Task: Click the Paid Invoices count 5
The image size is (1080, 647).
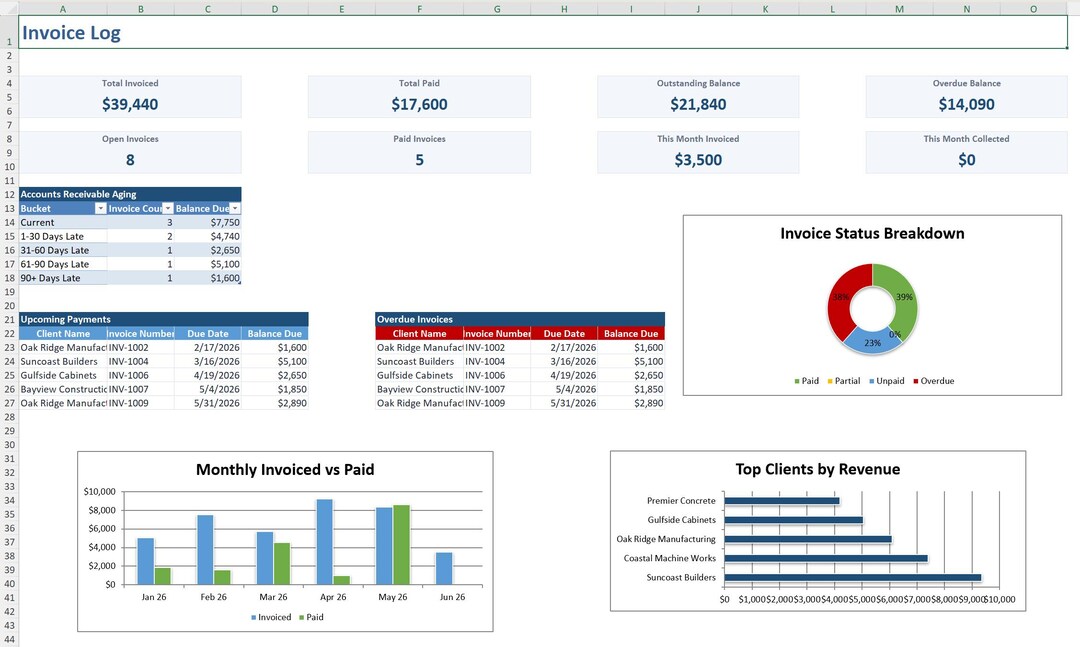Action: pyautogui.click(x=419, y=160)
